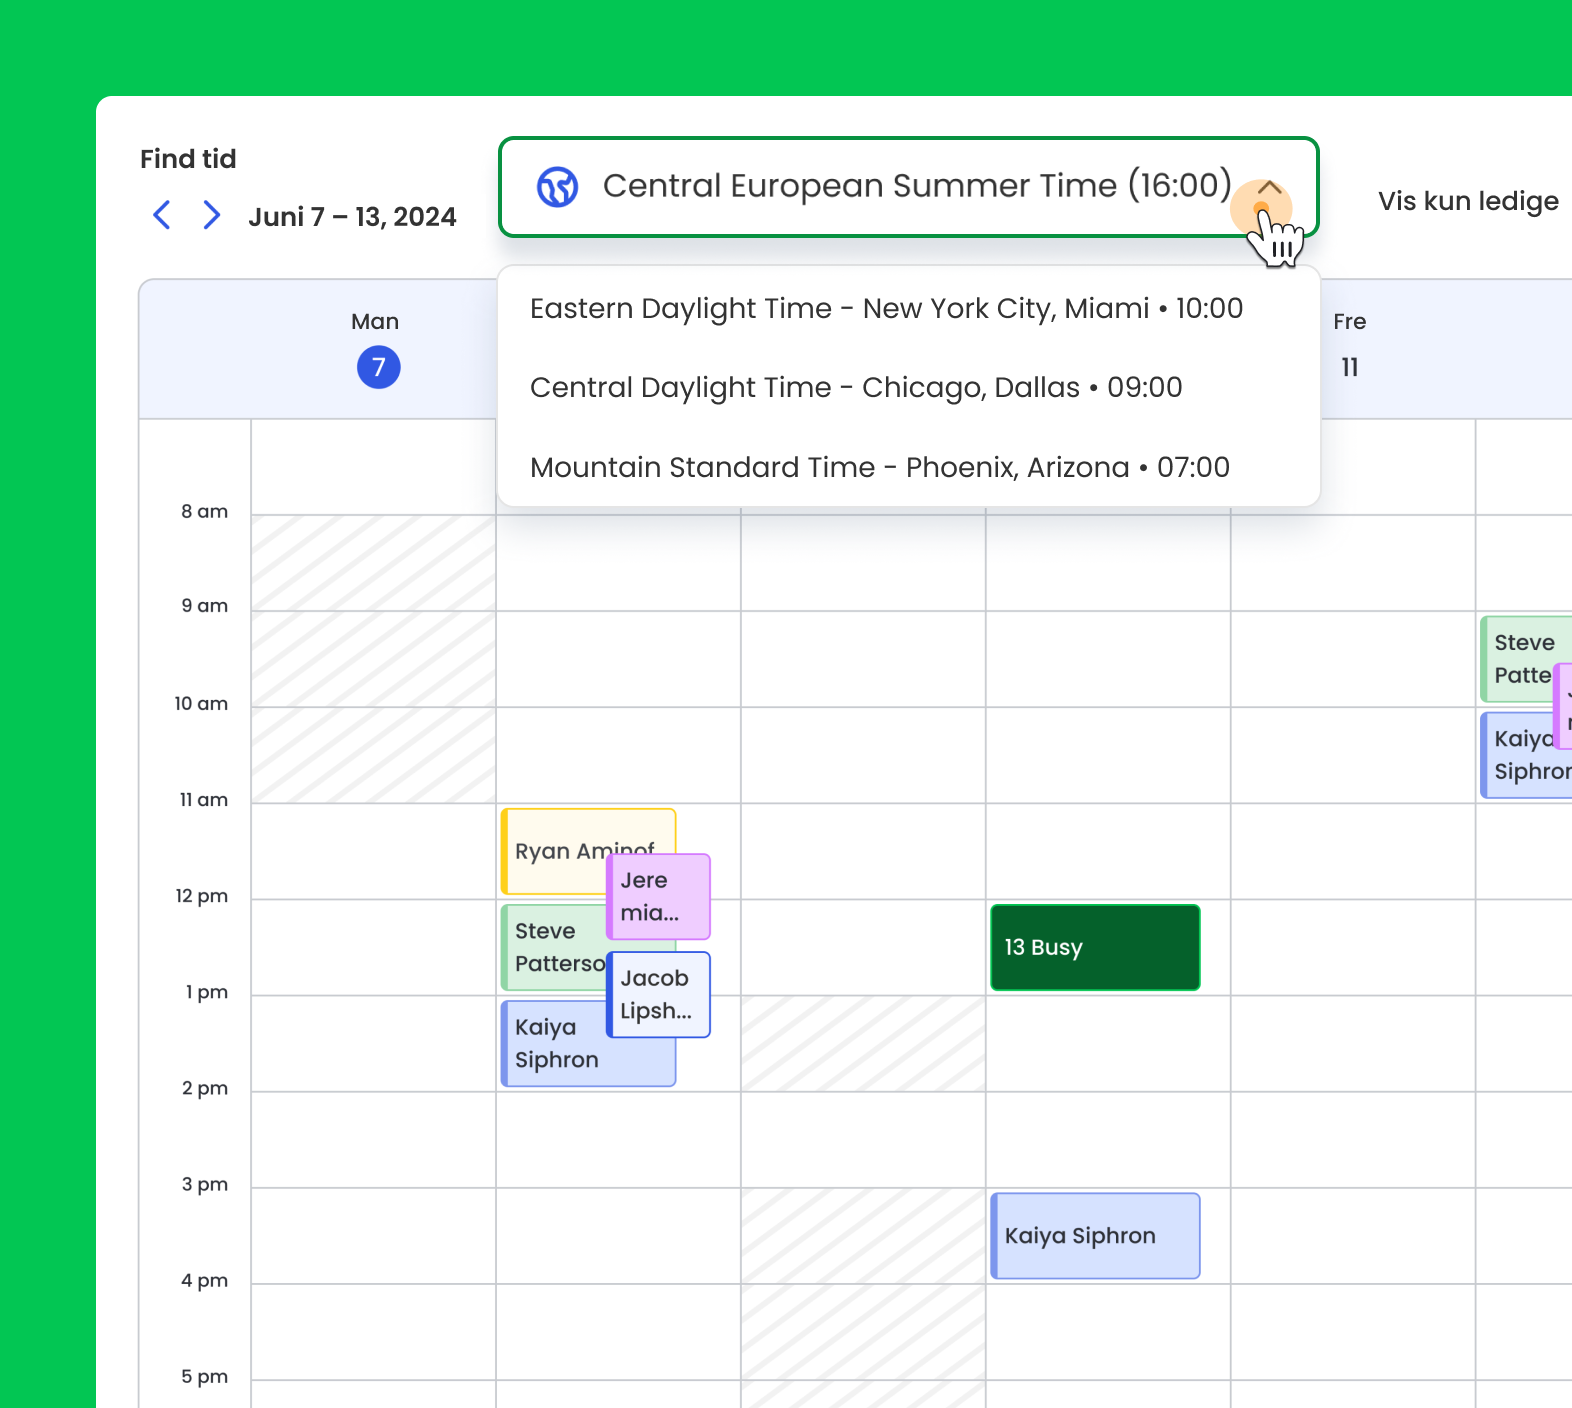The image size is (1572, 1408).
Task: Select Monday date 7 circle
Action: [x=378, y=367]
